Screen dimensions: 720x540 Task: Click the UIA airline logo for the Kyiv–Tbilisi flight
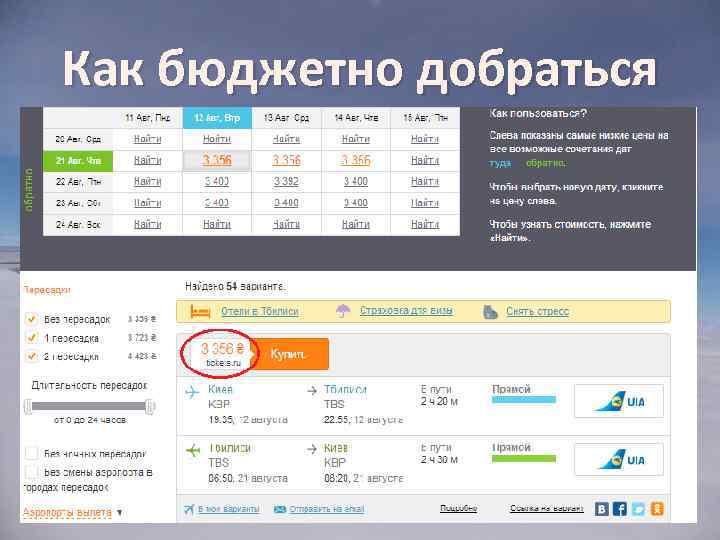coord(619,401)
